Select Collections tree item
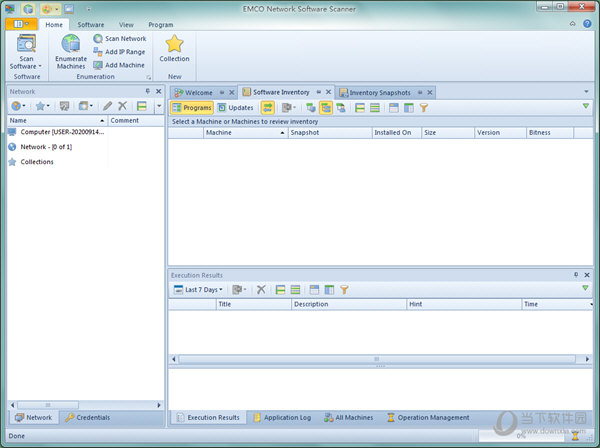 coord(31,162)
